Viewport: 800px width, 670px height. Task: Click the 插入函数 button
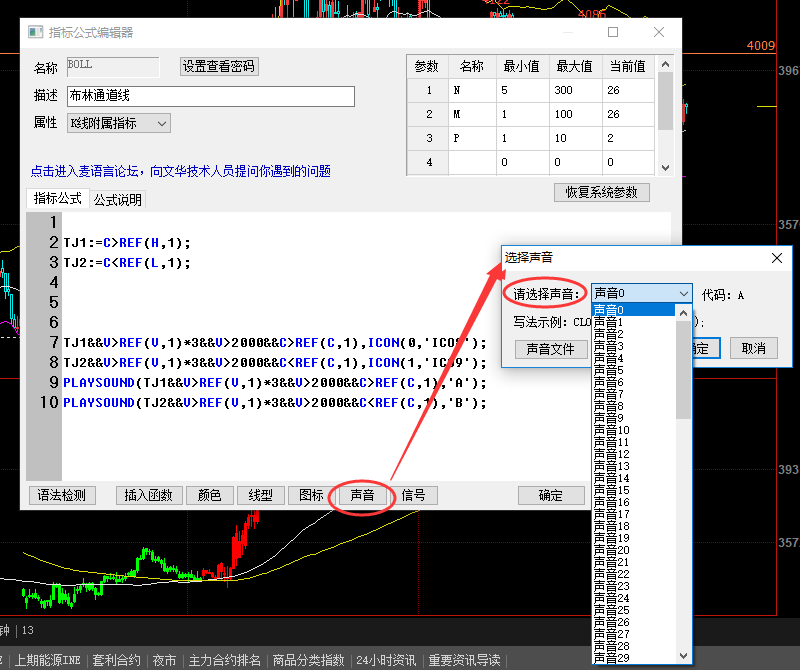pyautogui.click(x=148, y=495)
